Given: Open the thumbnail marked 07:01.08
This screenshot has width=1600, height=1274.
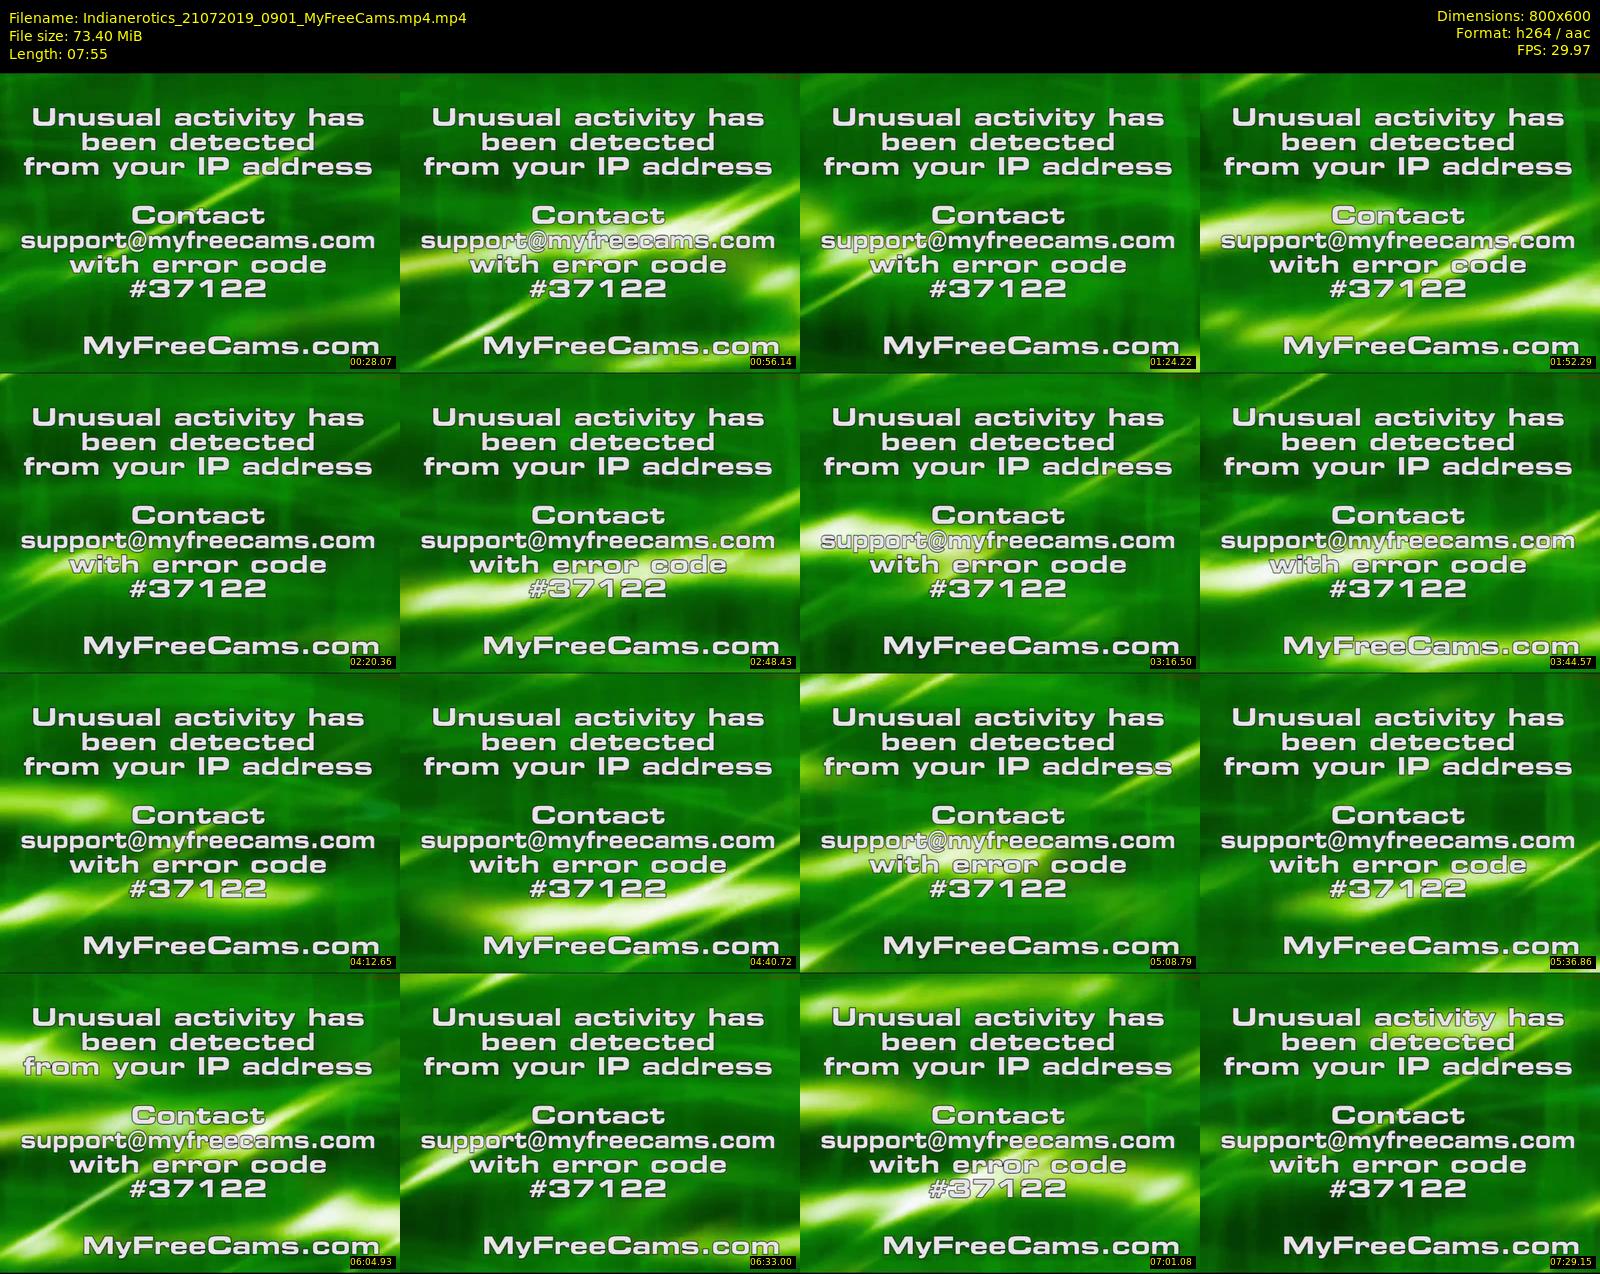Looking at the screenshot, I should click(x=1000, y=1122).
